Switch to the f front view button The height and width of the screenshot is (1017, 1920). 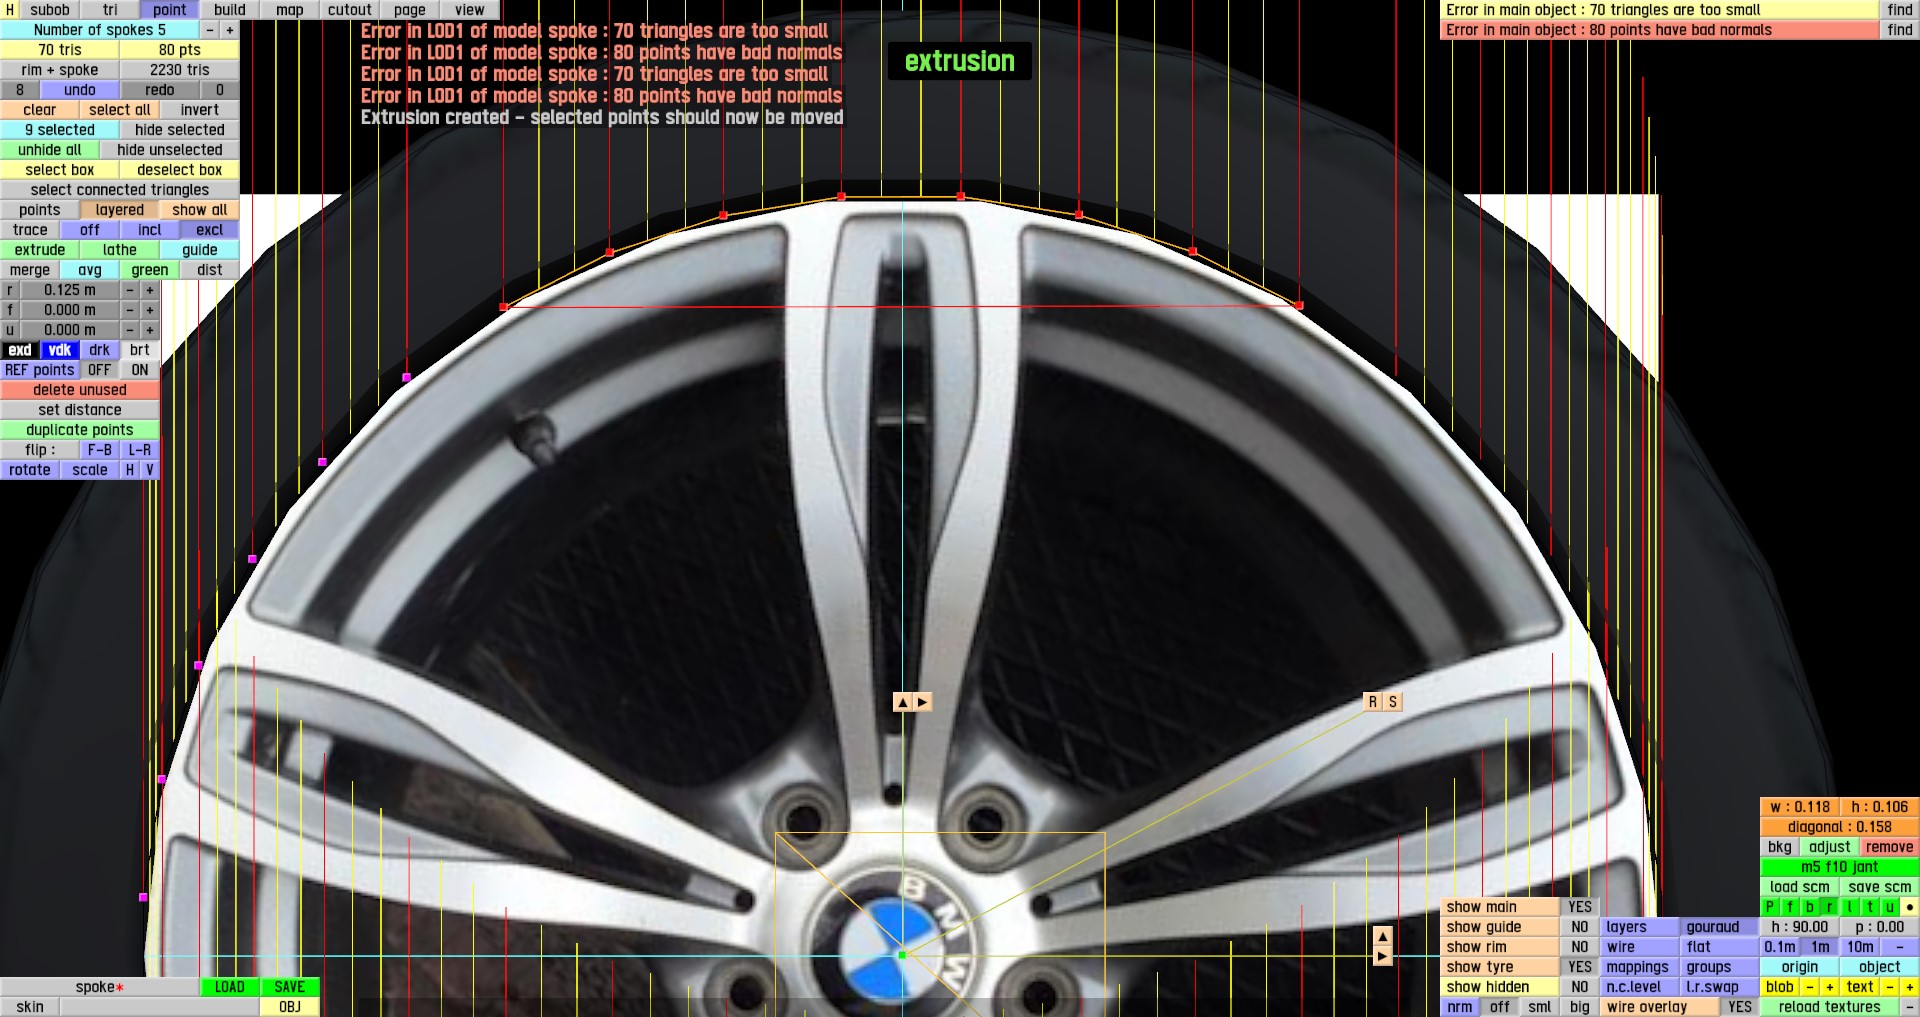click(1790, 907)
